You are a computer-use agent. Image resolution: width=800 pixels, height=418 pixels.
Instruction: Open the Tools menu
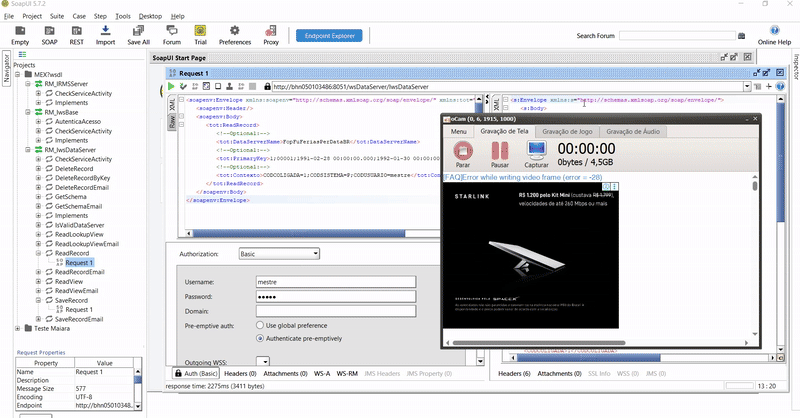pyautogui.click(x=122, y=16)
